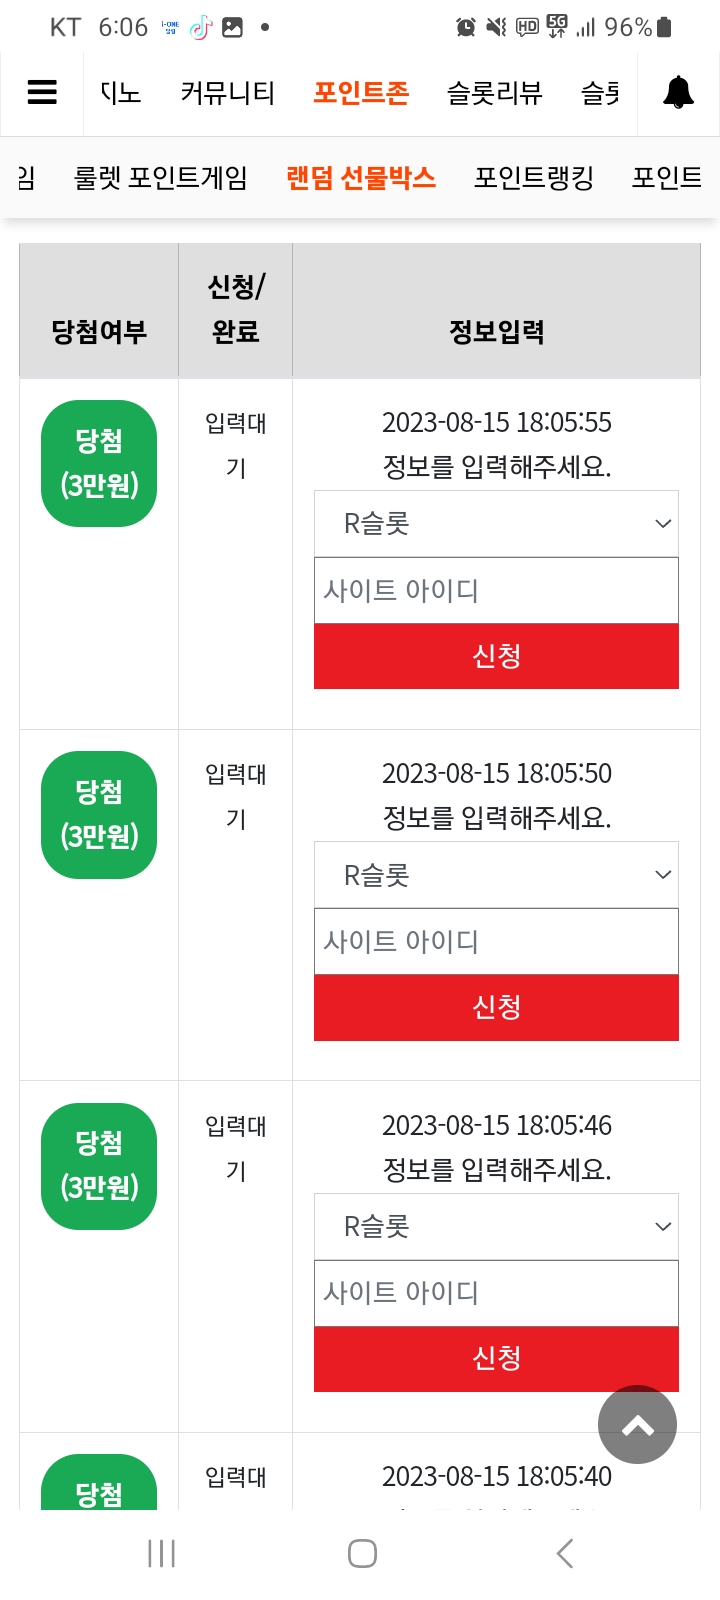720x1600 pixels.
Task: Expand R슬롯 dropdown for 18:05:46 entry
Action: 496,1226
